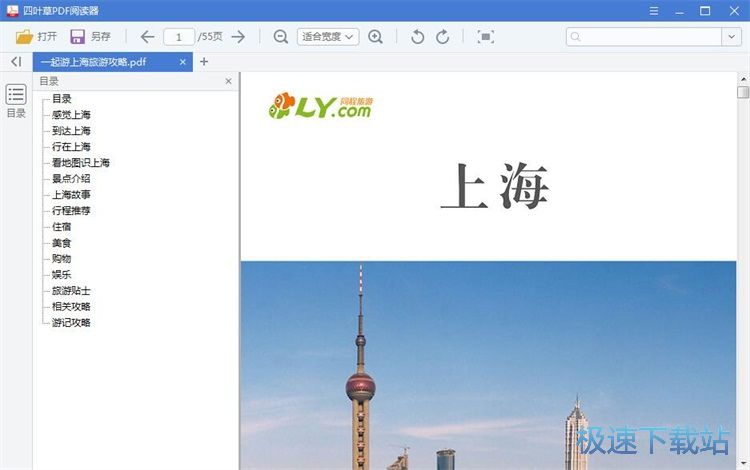Click the search text box
The image size is (750, 470).
click(x=644, y=37)
